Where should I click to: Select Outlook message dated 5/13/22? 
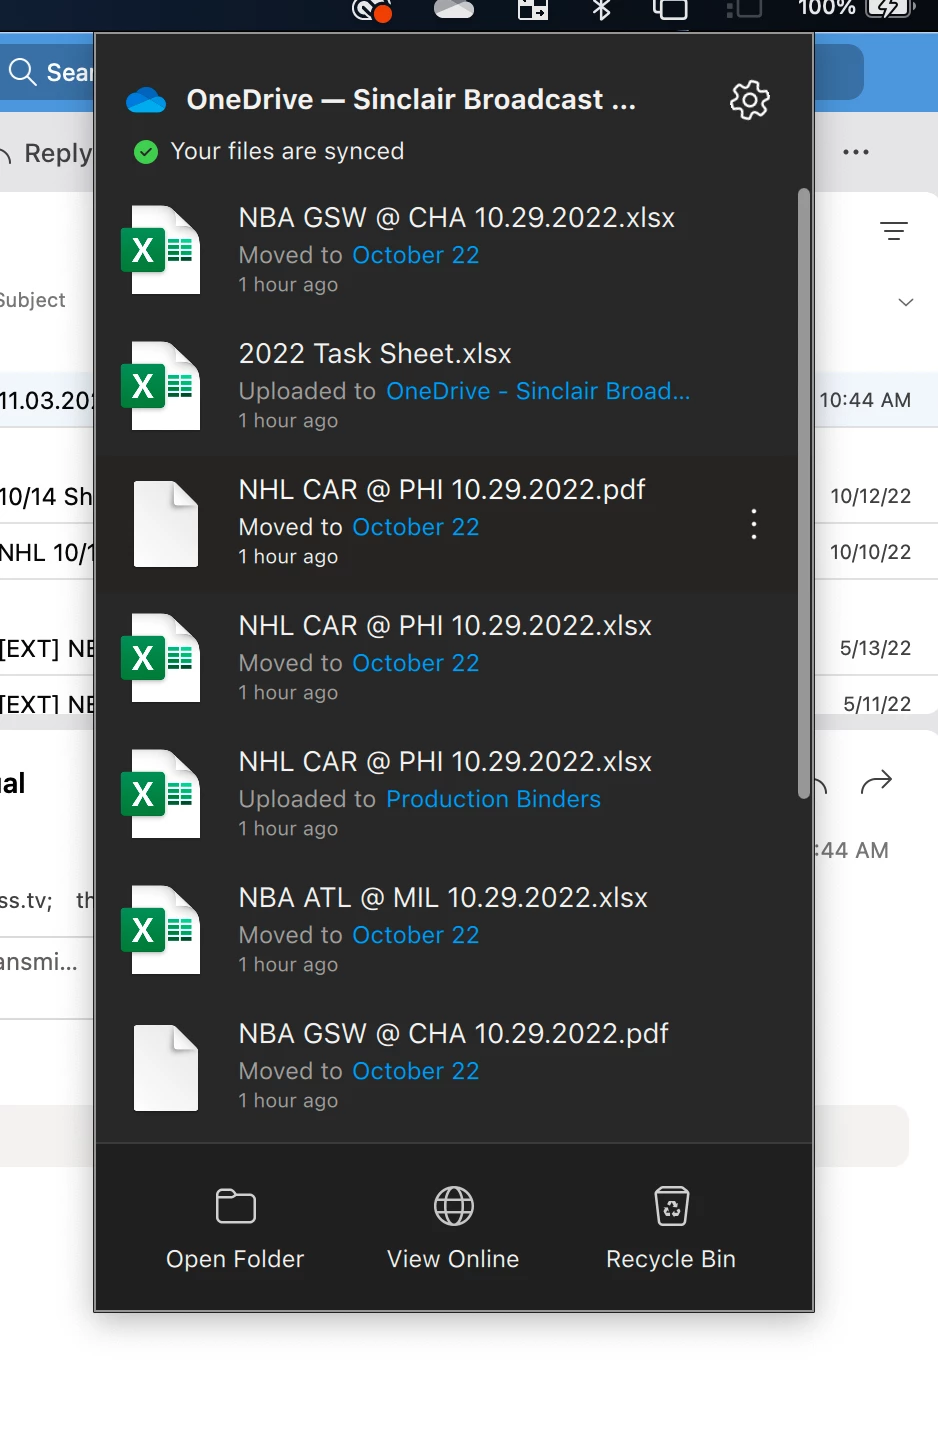tap(876, 648)
